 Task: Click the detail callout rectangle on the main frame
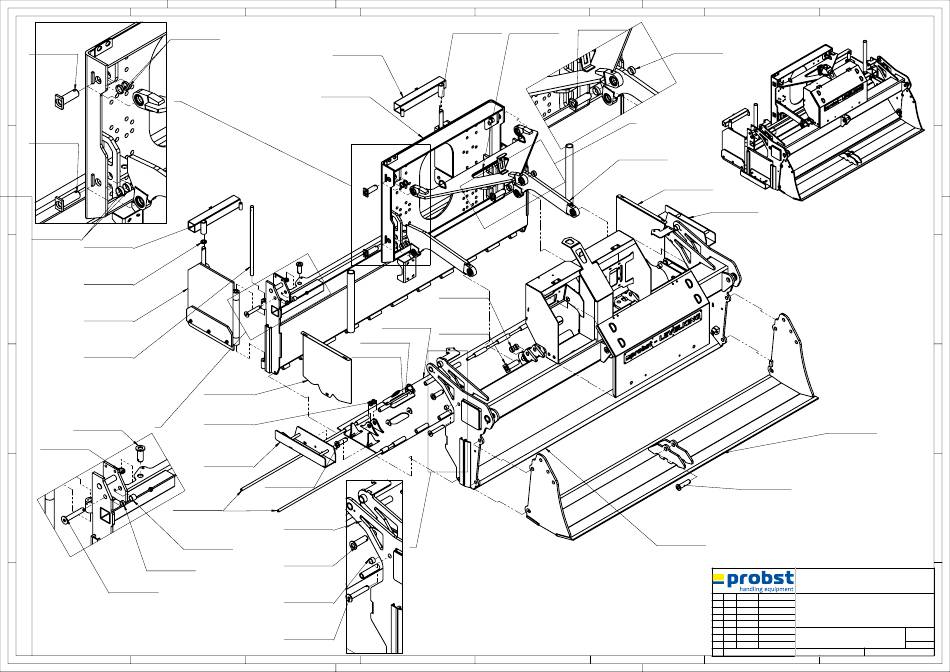(x=391, y=205)
